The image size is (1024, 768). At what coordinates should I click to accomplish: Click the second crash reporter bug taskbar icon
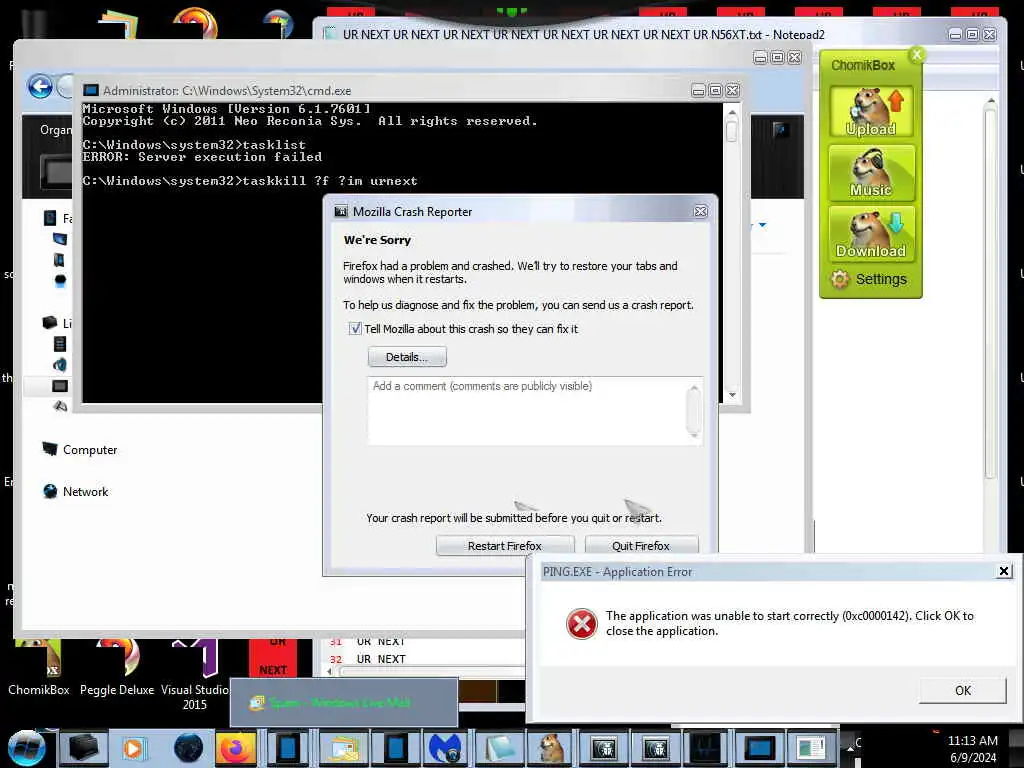click(x=655, y=748)
